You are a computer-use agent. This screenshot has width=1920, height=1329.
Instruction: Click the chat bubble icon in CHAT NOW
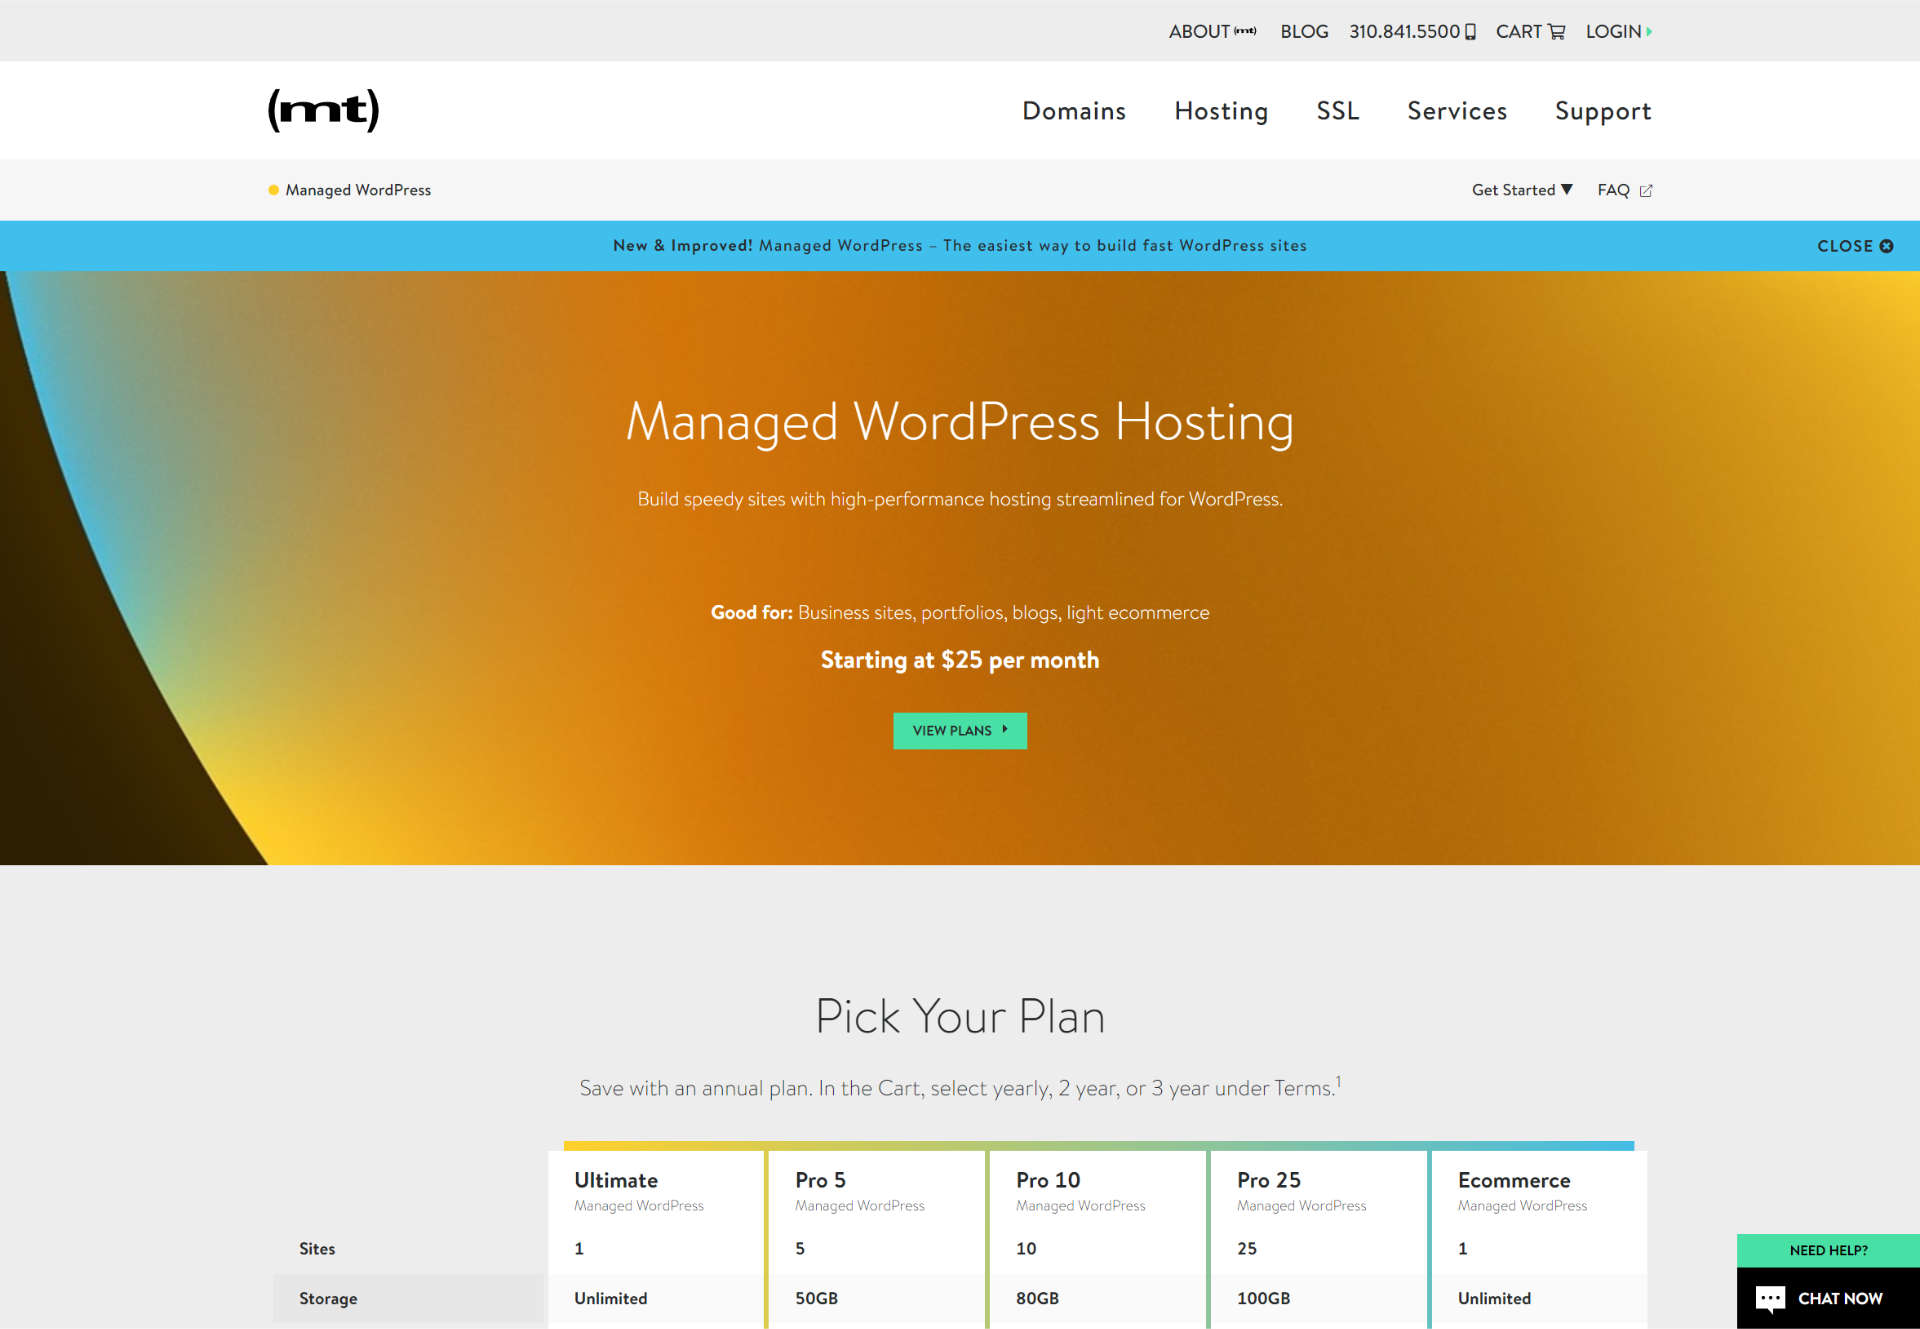[1770, 1299]
